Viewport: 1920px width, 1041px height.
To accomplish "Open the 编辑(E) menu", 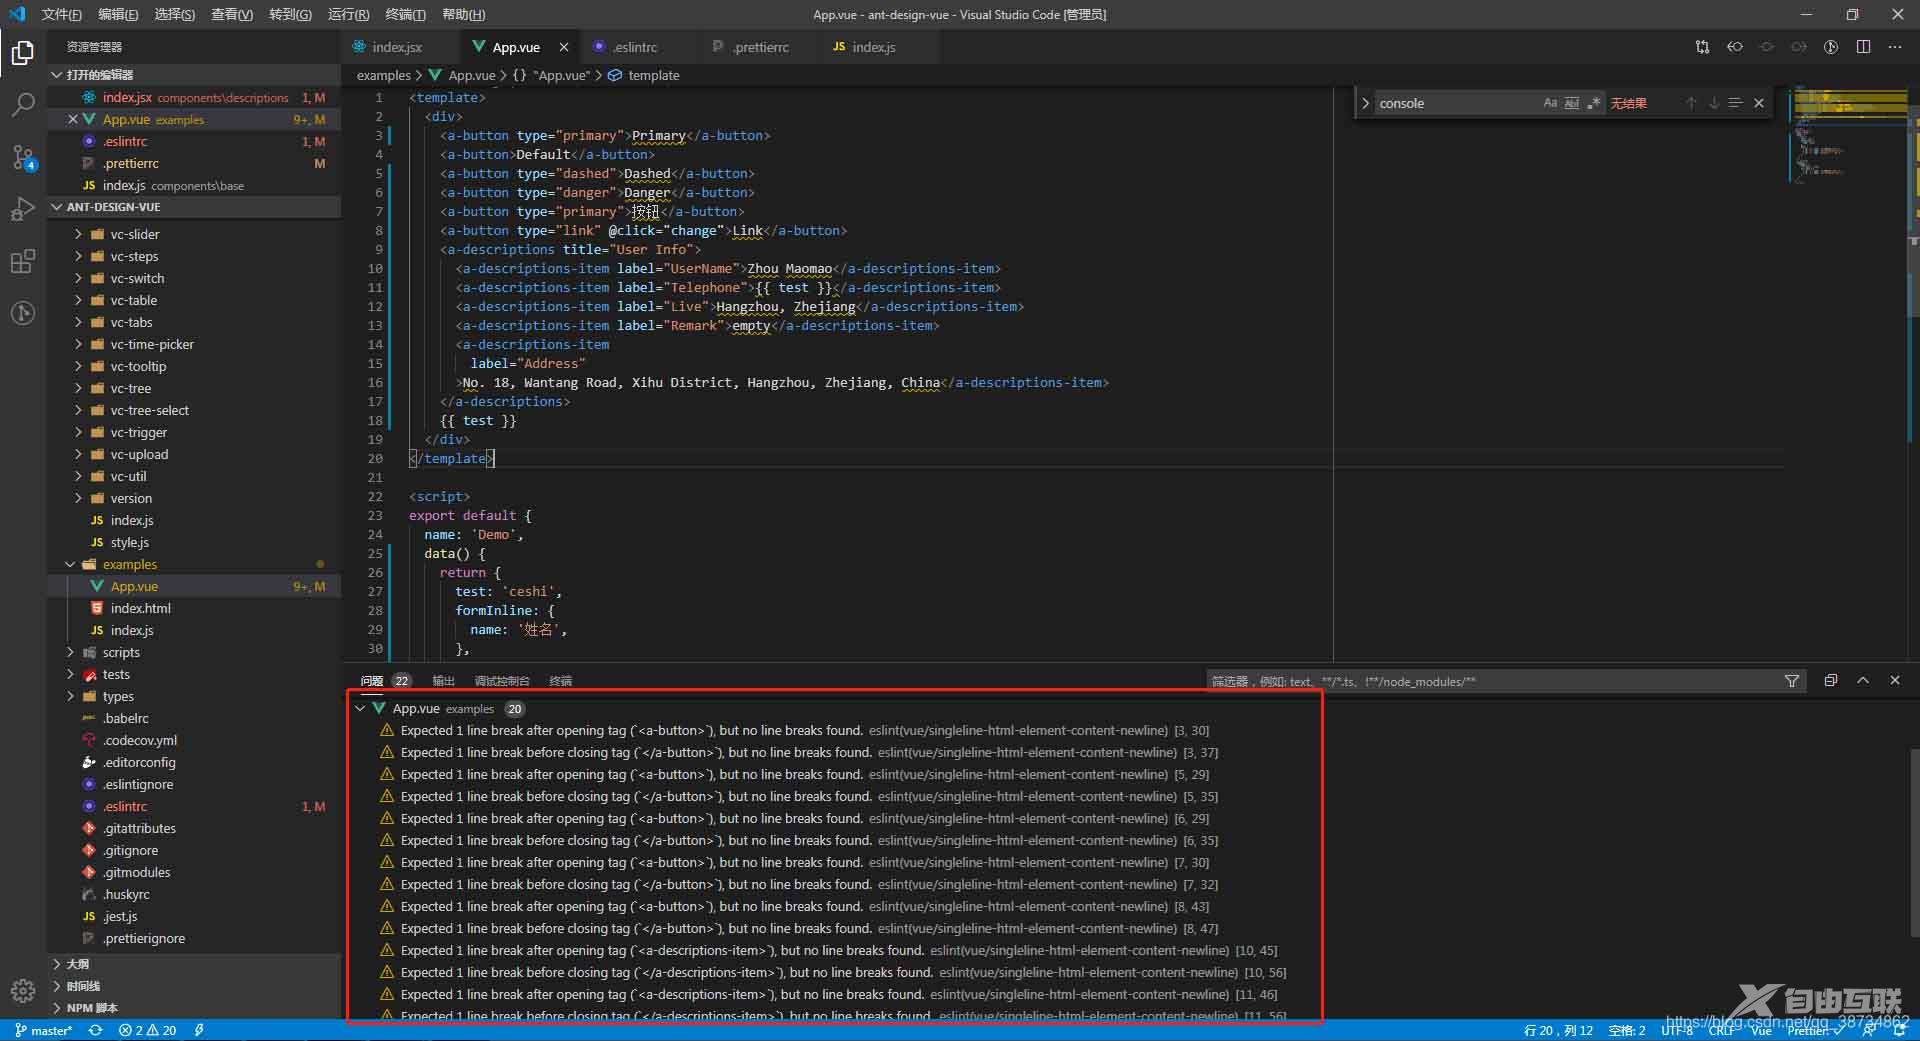I will (118, 14).
